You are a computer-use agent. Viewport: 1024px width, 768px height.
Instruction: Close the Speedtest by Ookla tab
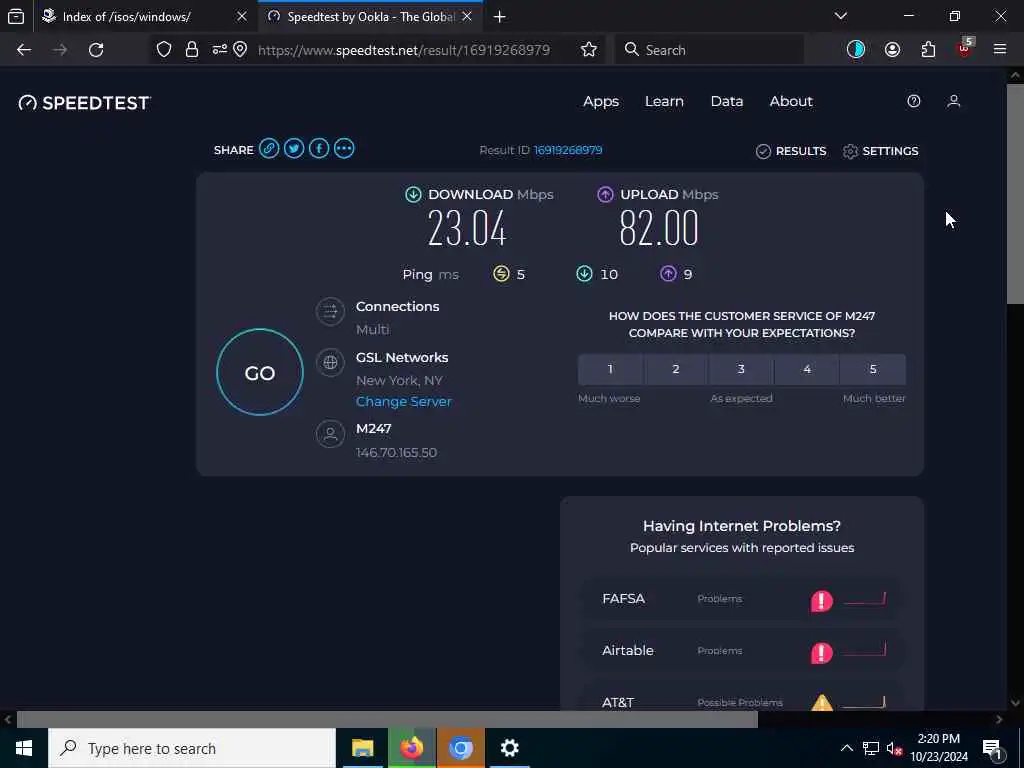coord(467,16)
